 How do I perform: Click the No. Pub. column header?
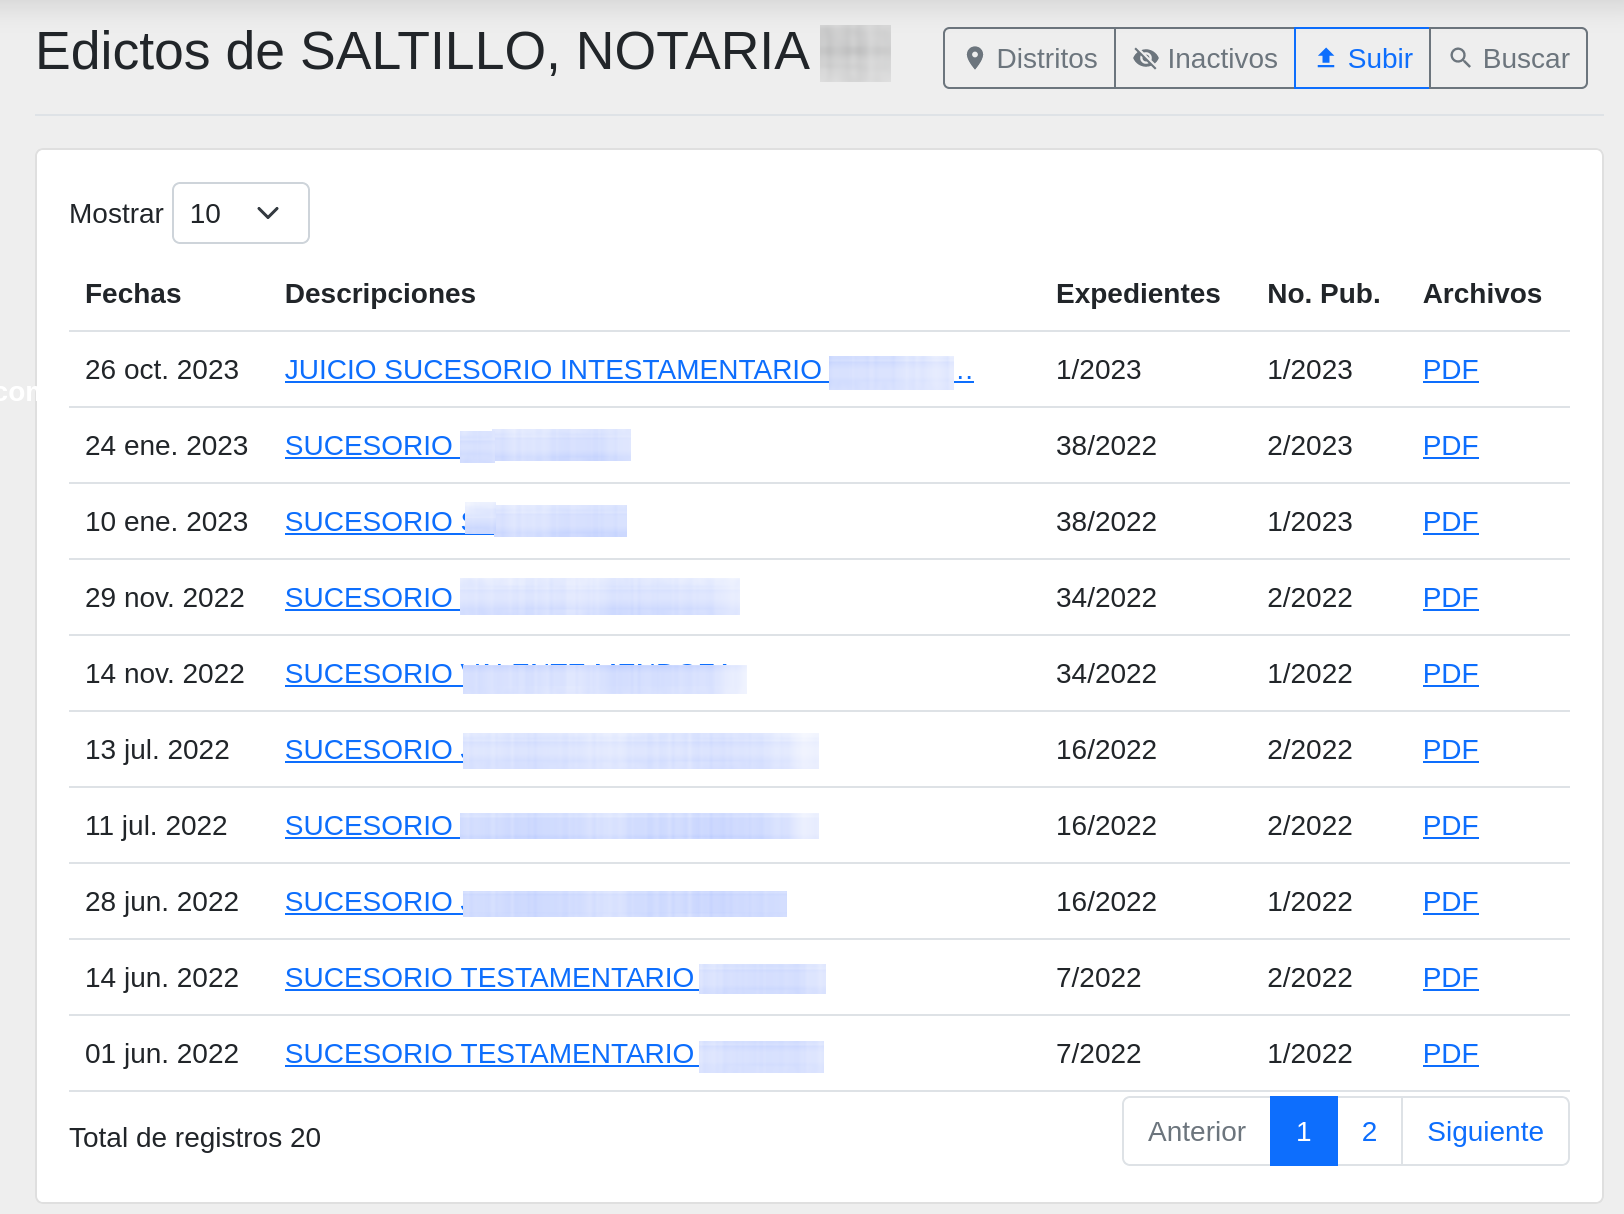(1323, 294)
